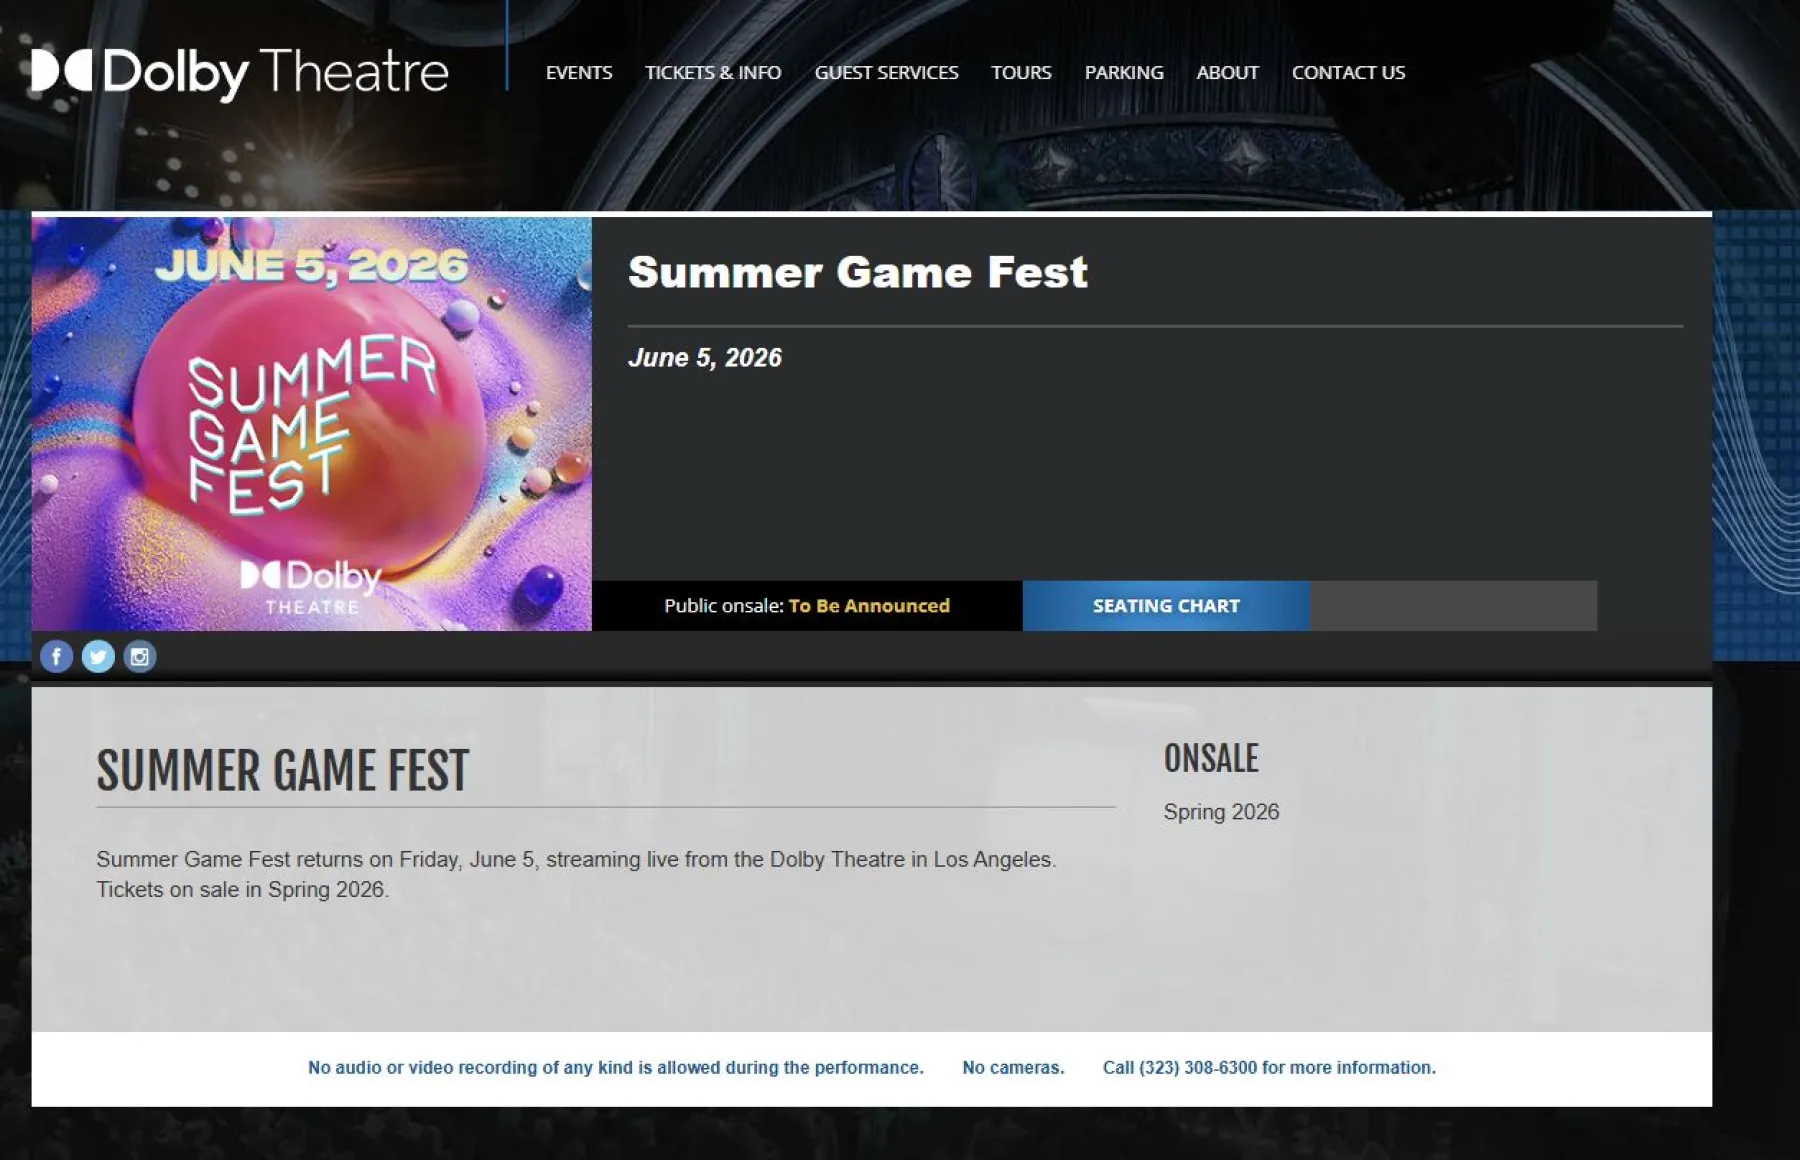Select the June 5, 2026 date text
This screenshot has height=1160, width=1800.
[x=705, y=358]
